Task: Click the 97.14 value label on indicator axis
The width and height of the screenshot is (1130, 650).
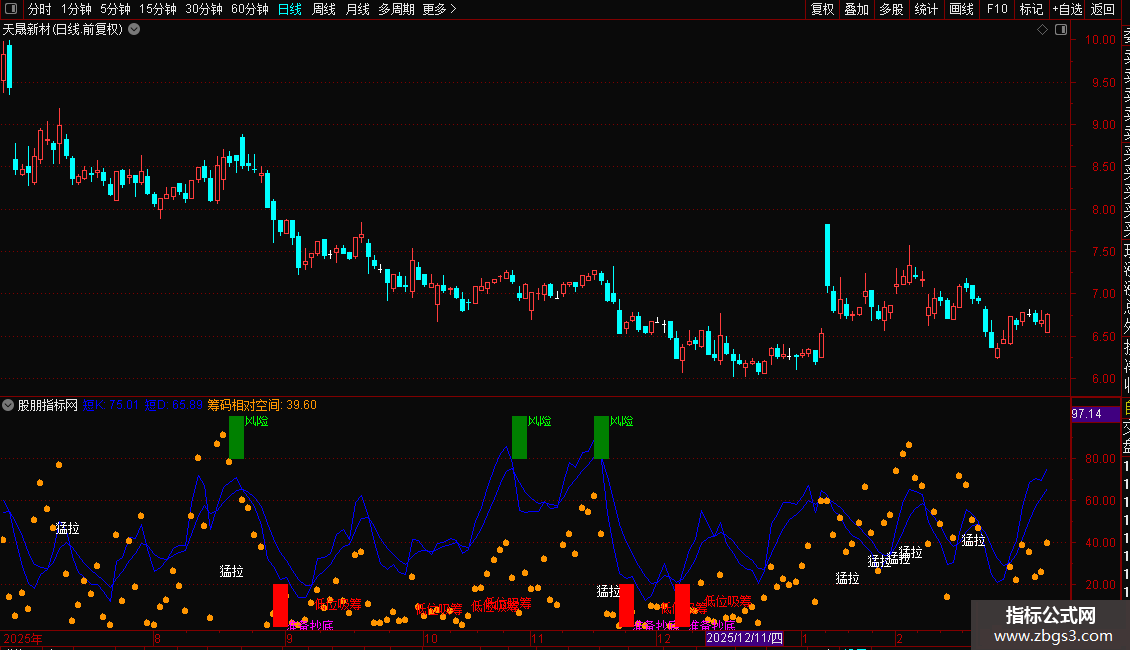Action: (x=1087, y=414)
